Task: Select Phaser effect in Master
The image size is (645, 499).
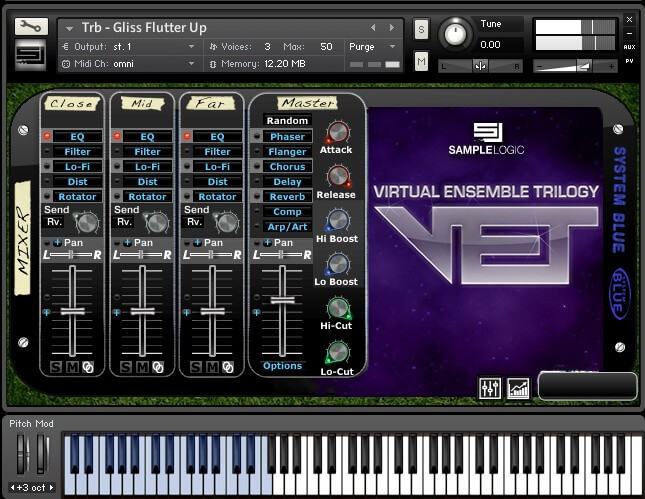Action: tap(287, 137)
